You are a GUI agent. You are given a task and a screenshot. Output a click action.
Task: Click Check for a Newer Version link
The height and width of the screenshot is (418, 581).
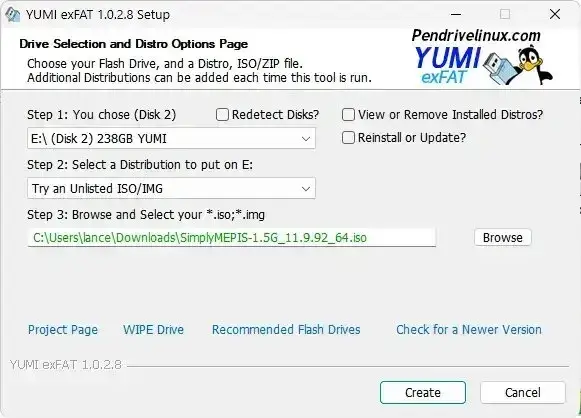(469, 329)
